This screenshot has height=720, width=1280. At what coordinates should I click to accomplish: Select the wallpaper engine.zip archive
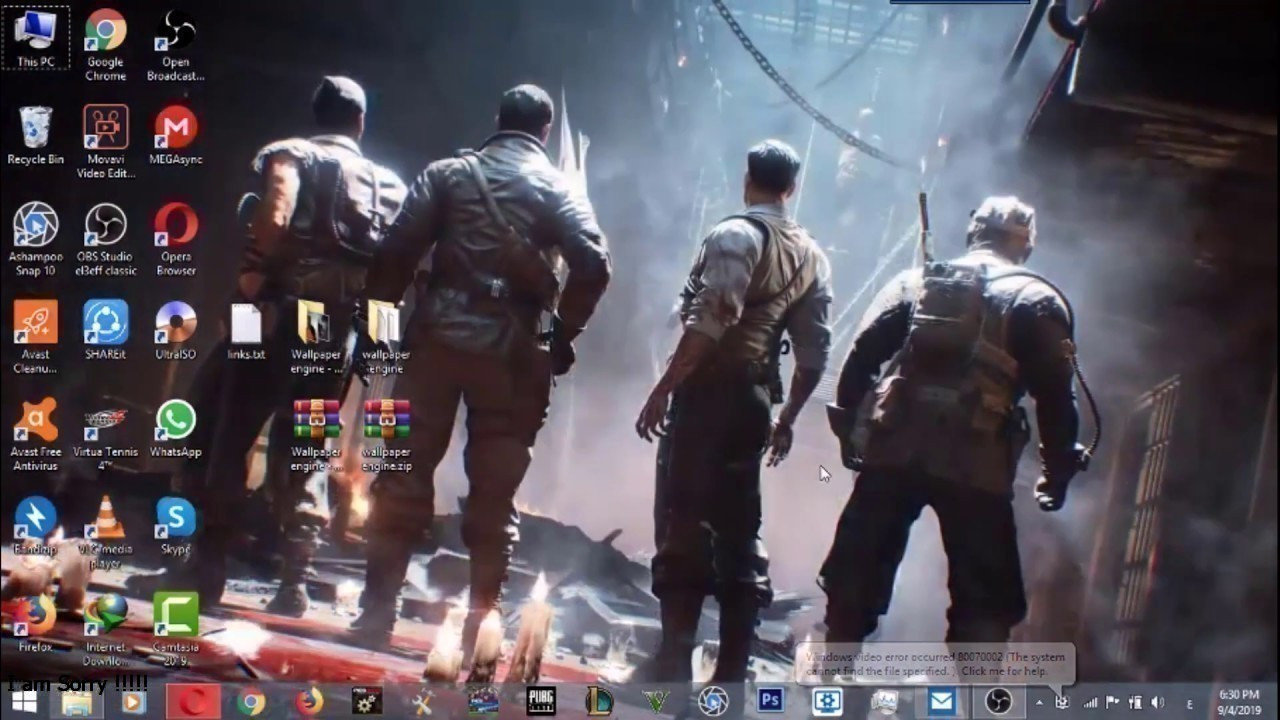pyautogui.click(x=386, y=435)
